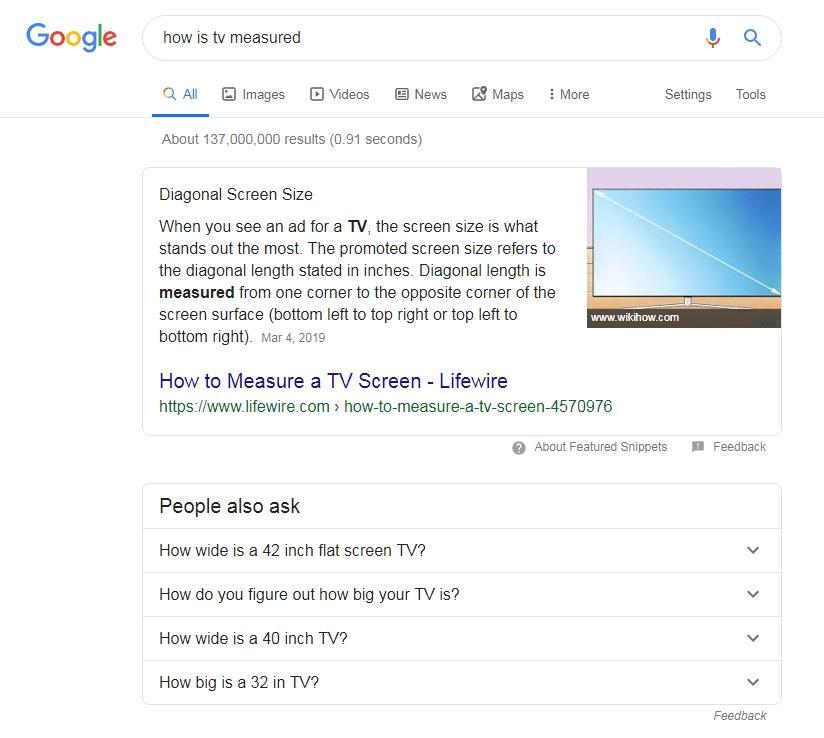The width and height of the screenshot is (824, 738).
Task: Click into the search box text
Action: (x=232, y=38)
